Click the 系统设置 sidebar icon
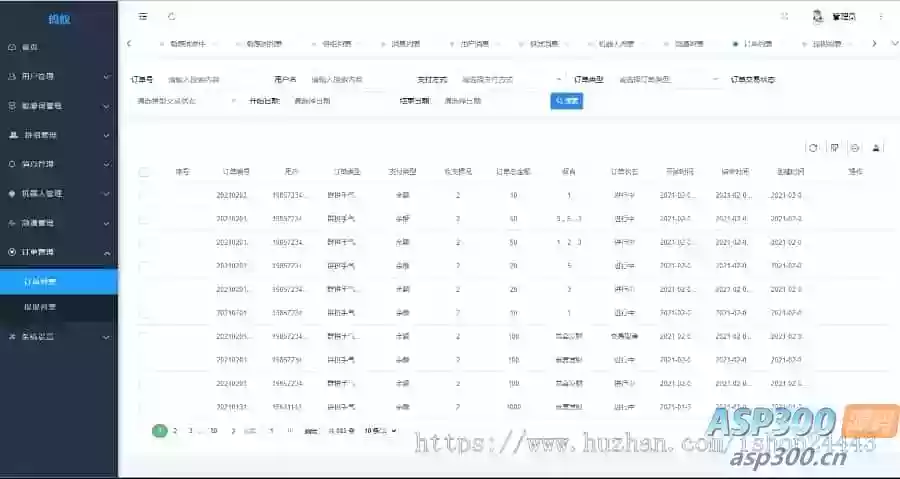 12,337
